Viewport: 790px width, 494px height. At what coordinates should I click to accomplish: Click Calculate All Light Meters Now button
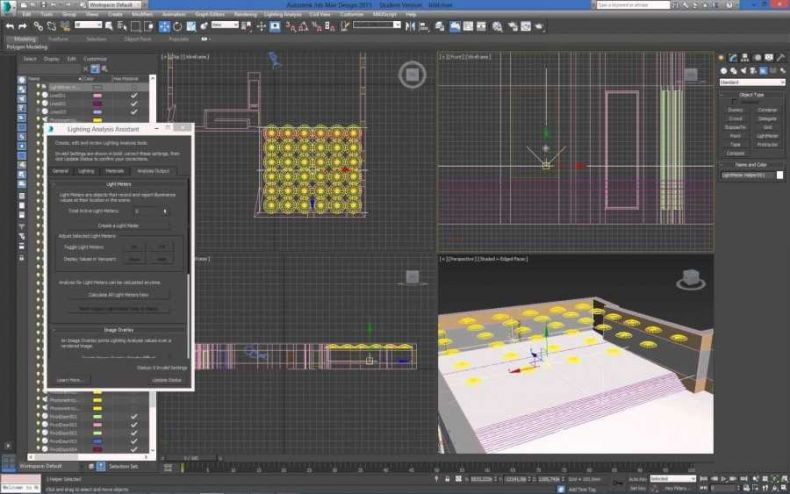(118, 295)
